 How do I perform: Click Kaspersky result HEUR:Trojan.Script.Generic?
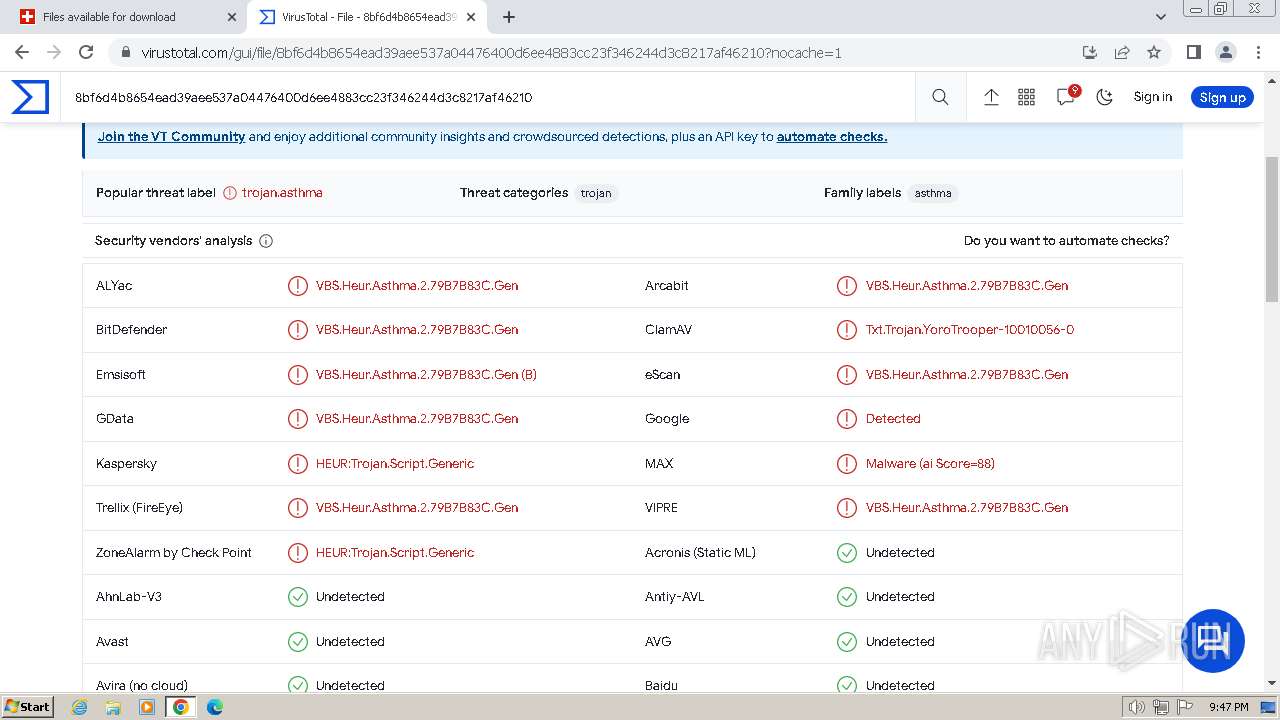pos(395,464)
